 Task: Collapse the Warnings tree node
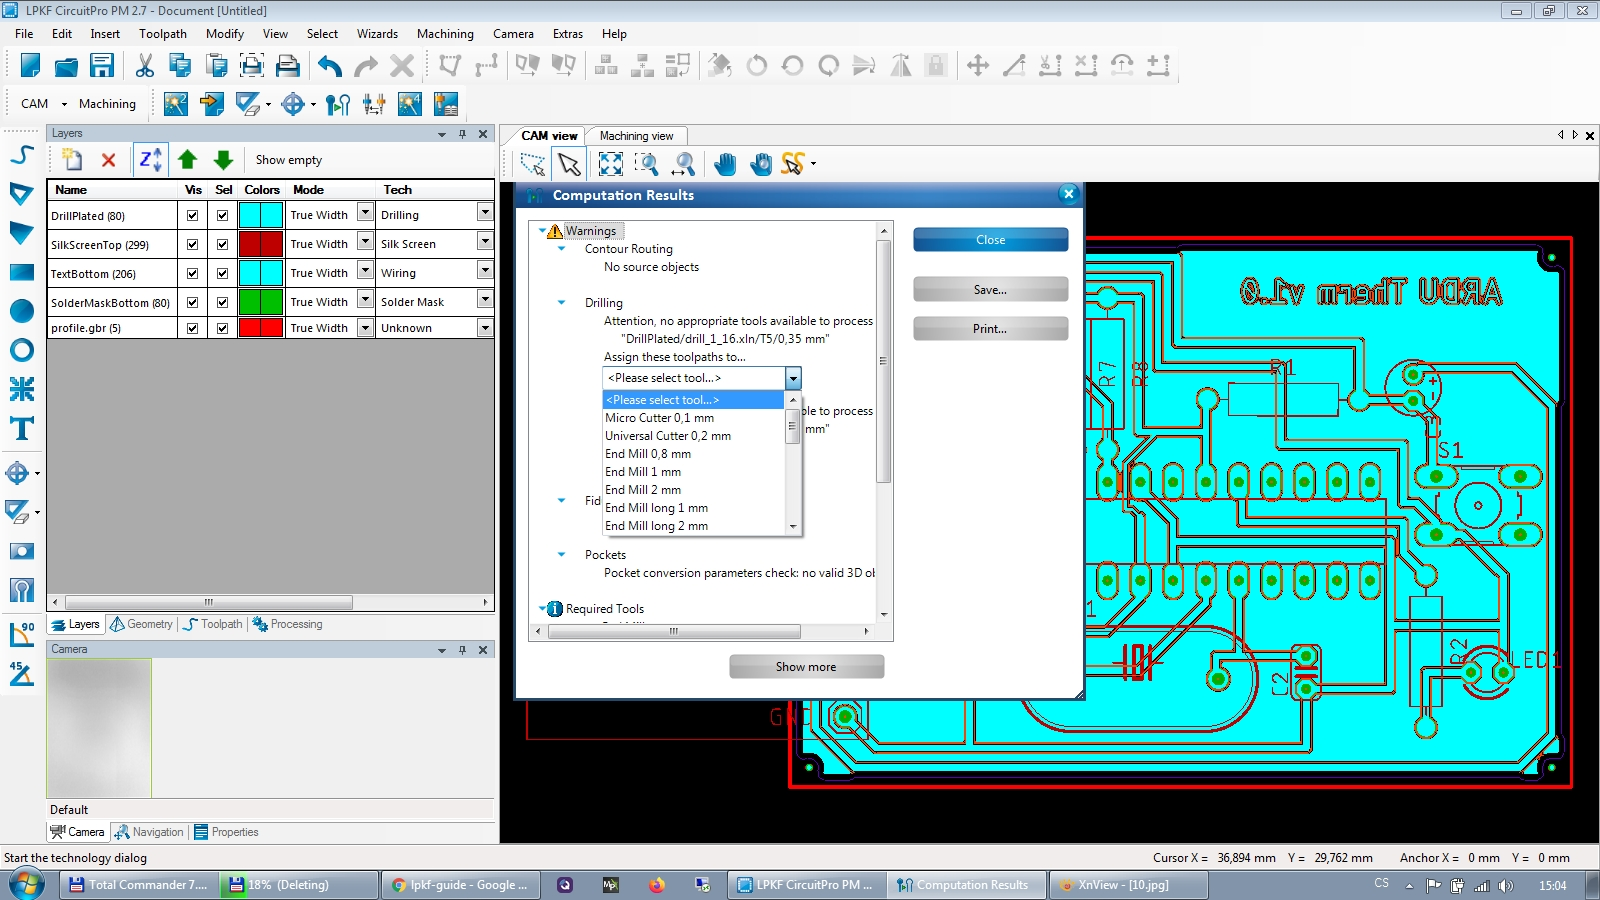[x=542, y=231]
